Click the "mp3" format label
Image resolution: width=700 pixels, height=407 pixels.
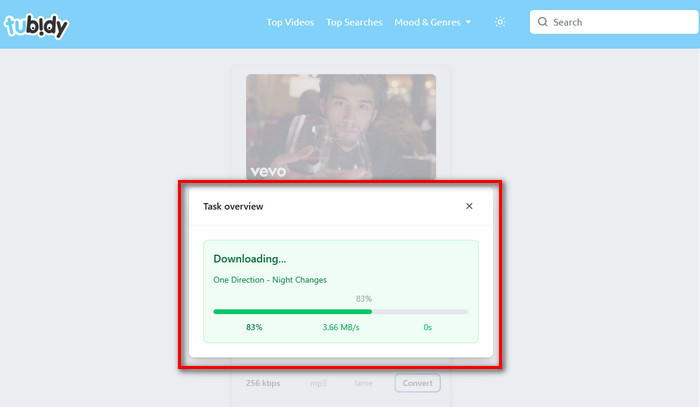tap(318, 383)
